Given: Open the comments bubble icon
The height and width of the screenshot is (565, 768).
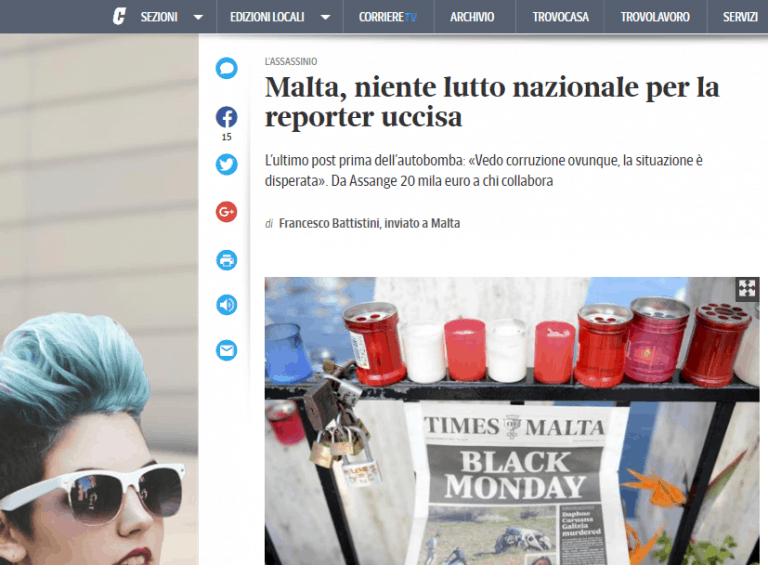Looking at the screenshot, I should (227, 68).
